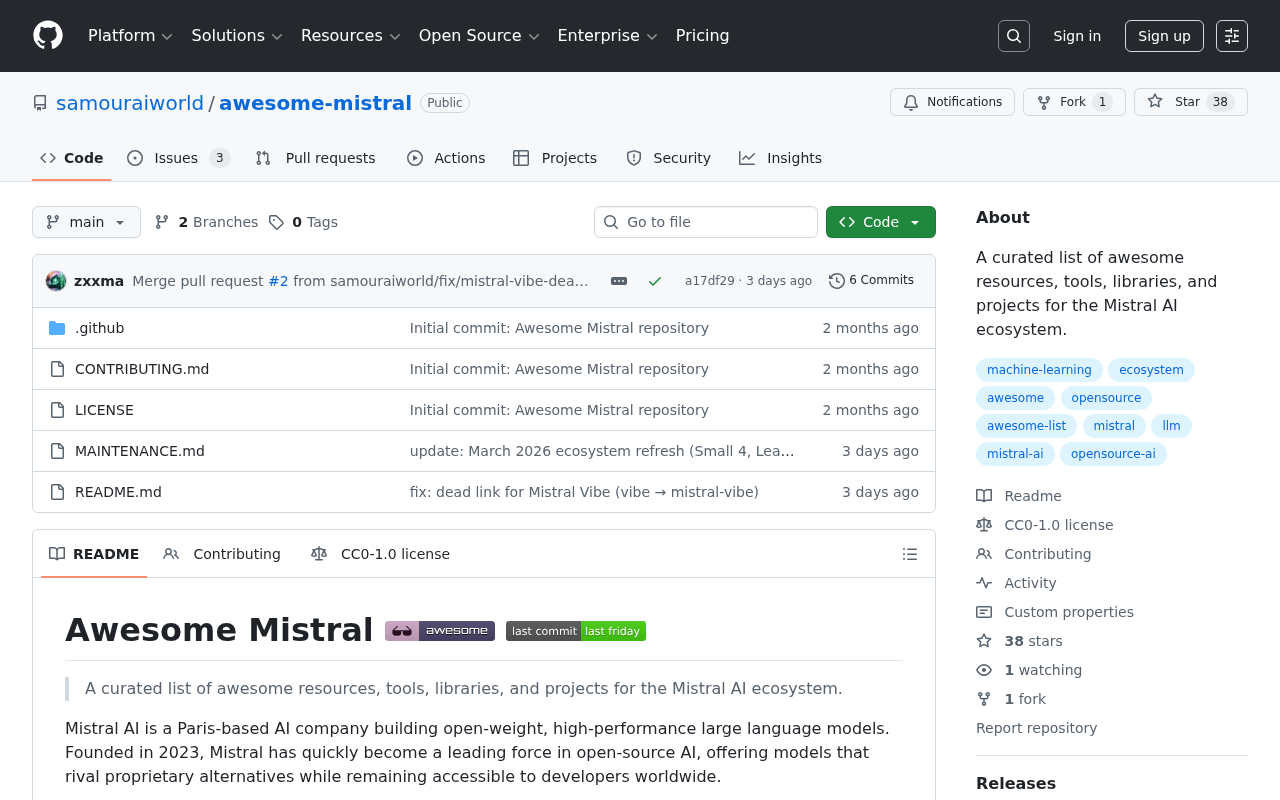Click the verified commit checkmark
The image size is (1280, 800).
coord(655,281)
